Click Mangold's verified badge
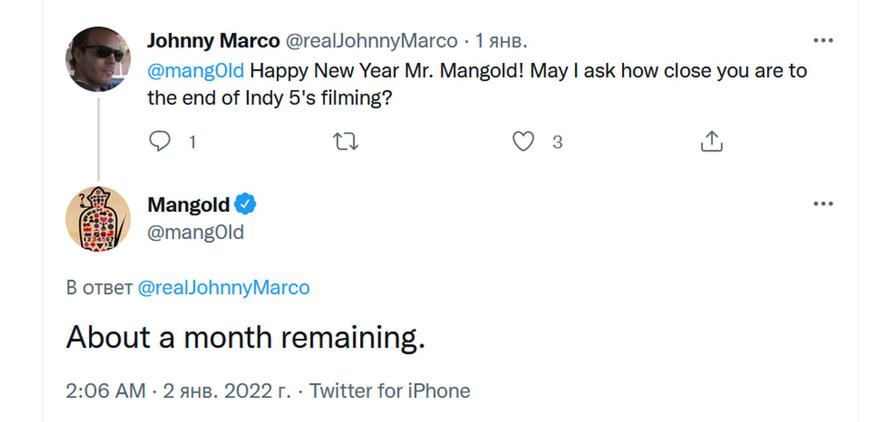Screen dimensions: 877x422 (x=246, y=205)
